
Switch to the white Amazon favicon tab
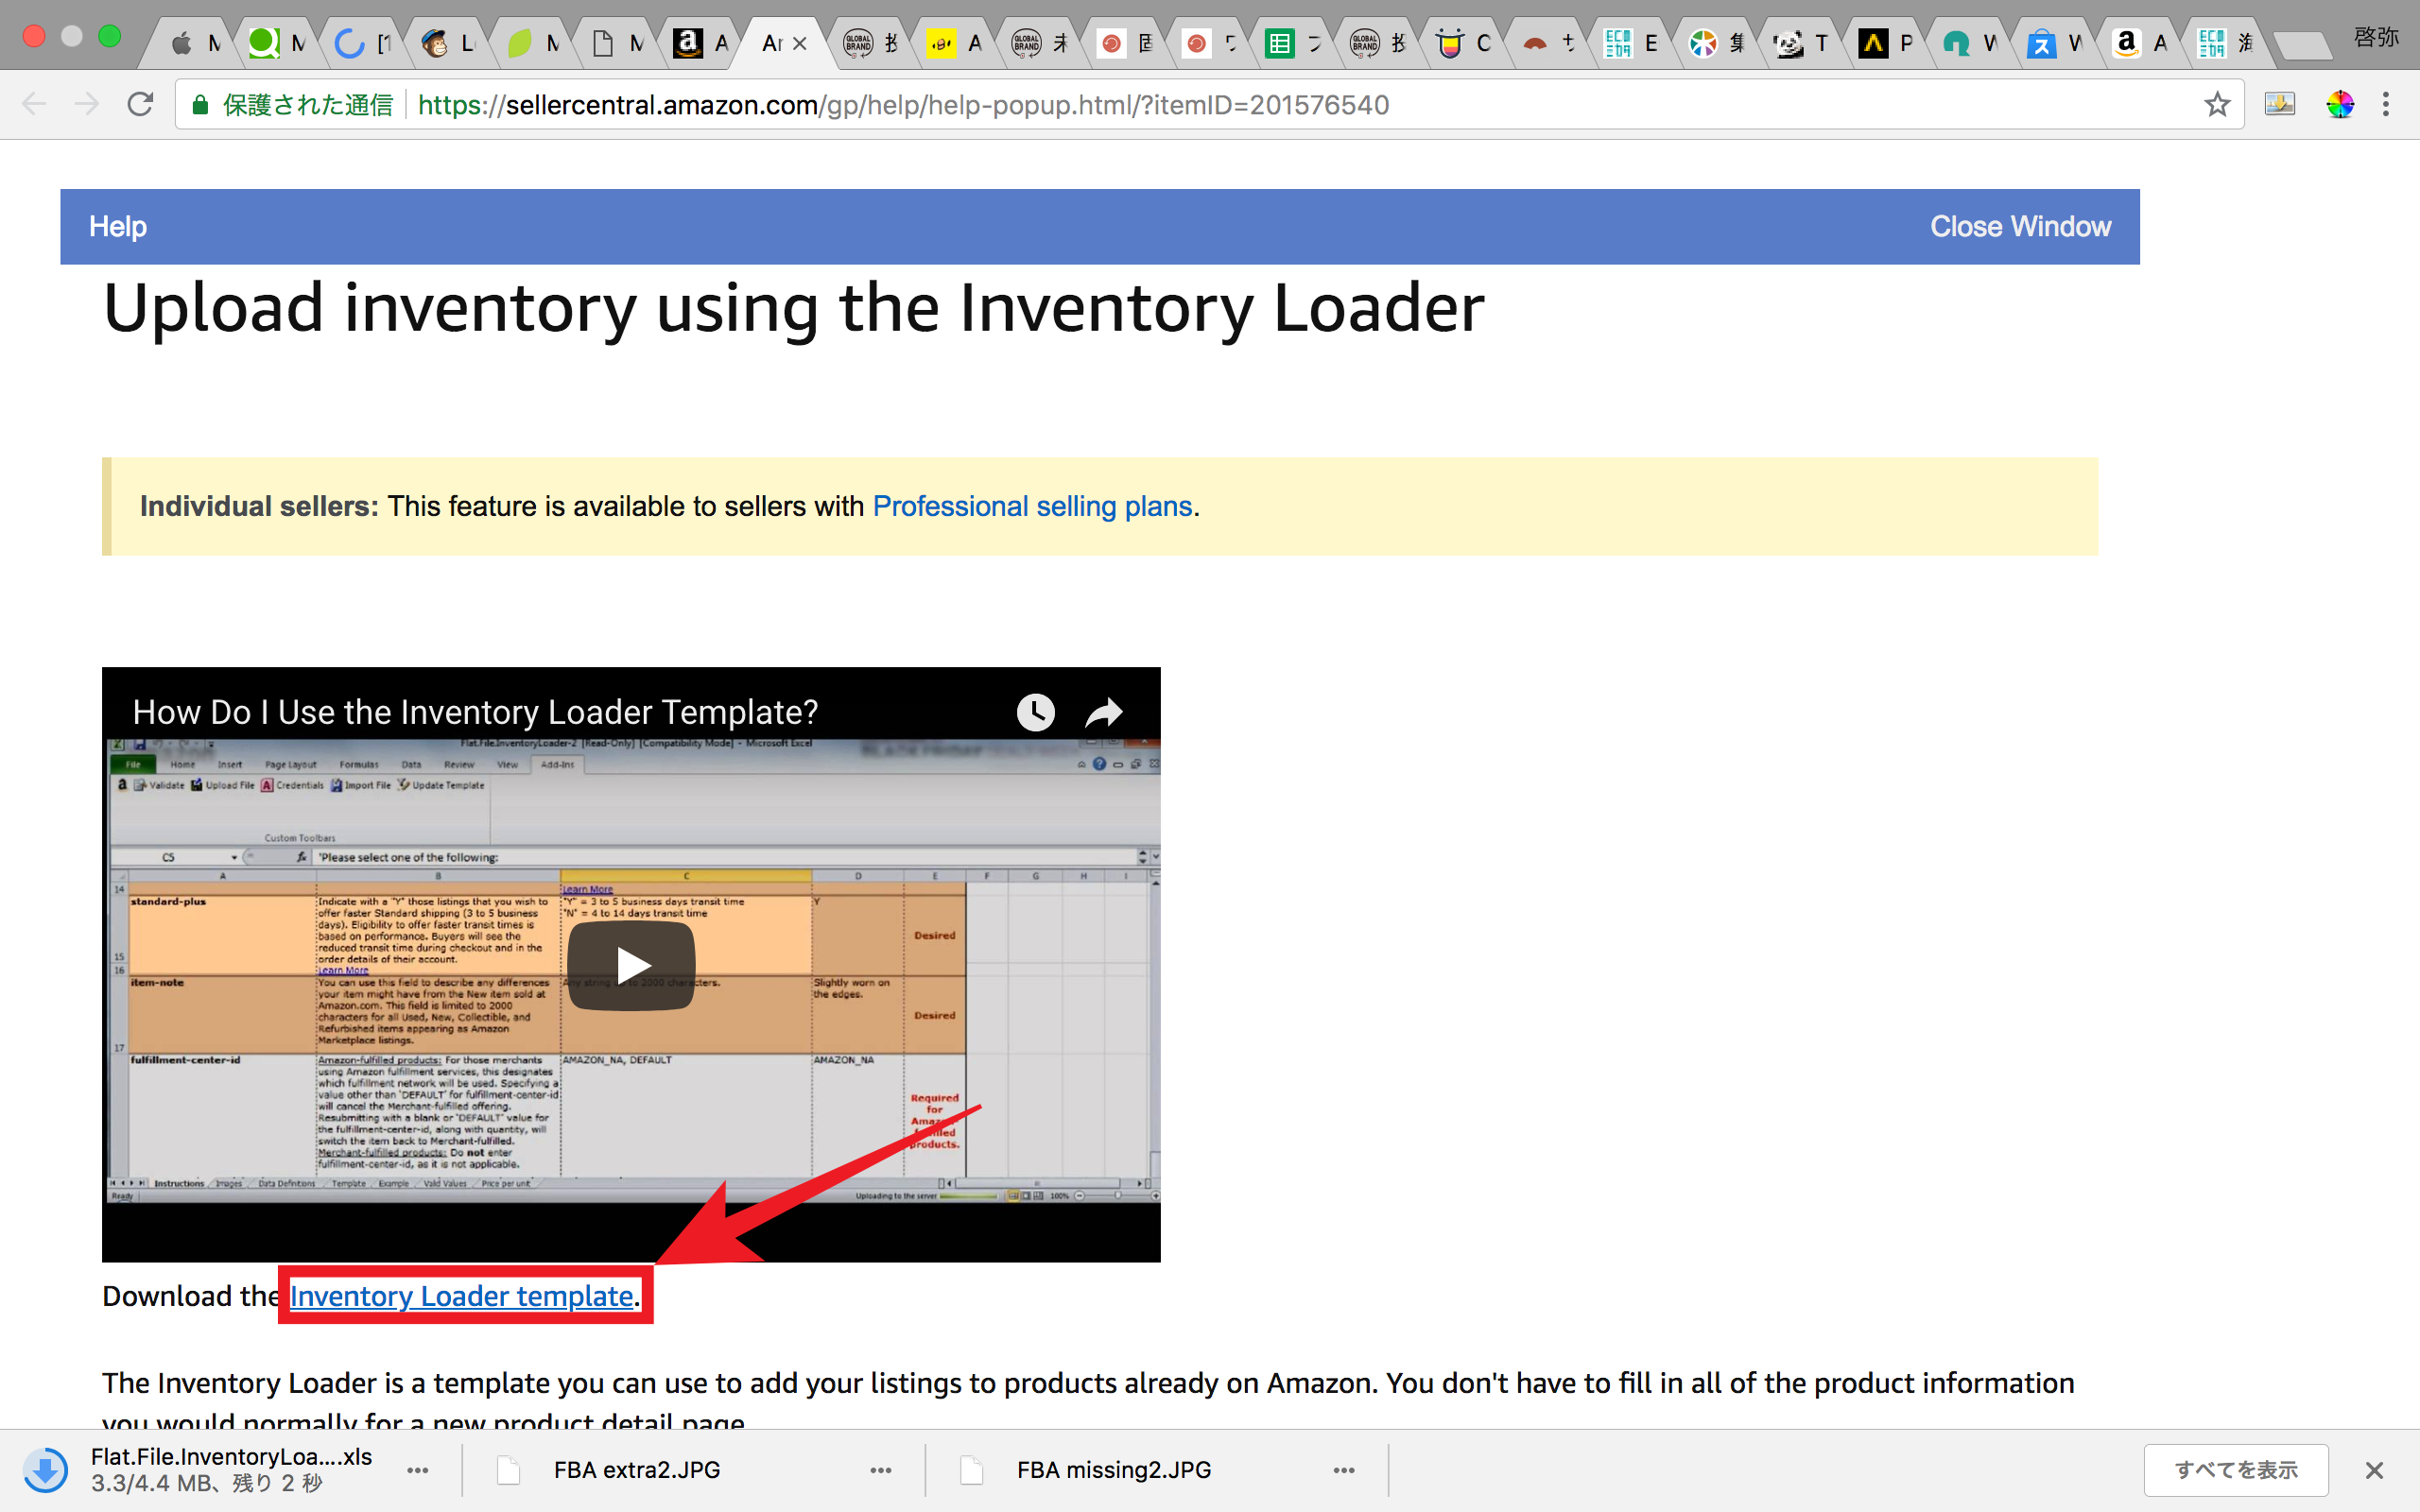coord(2126,43)
